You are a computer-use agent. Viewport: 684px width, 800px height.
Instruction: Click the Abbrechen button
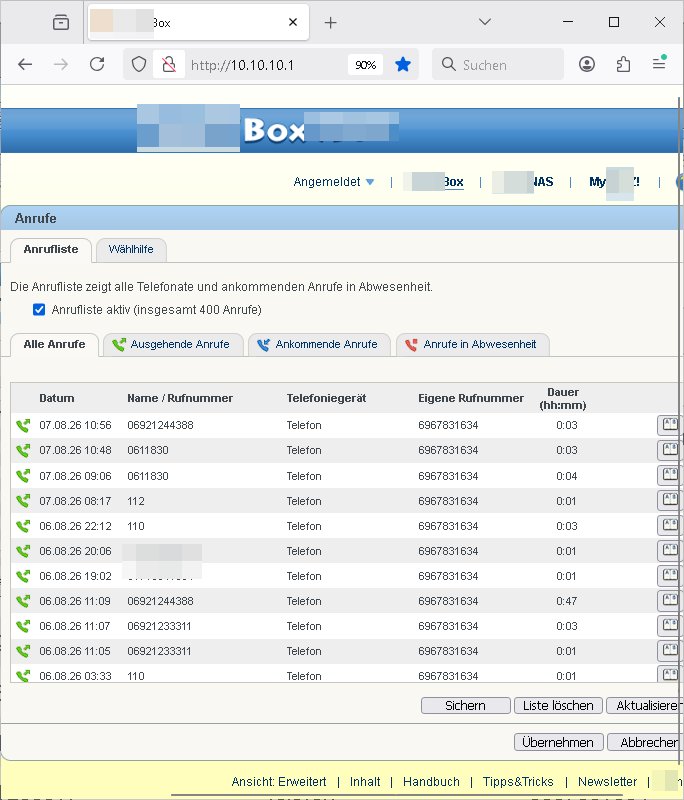(x=645, y=742)
